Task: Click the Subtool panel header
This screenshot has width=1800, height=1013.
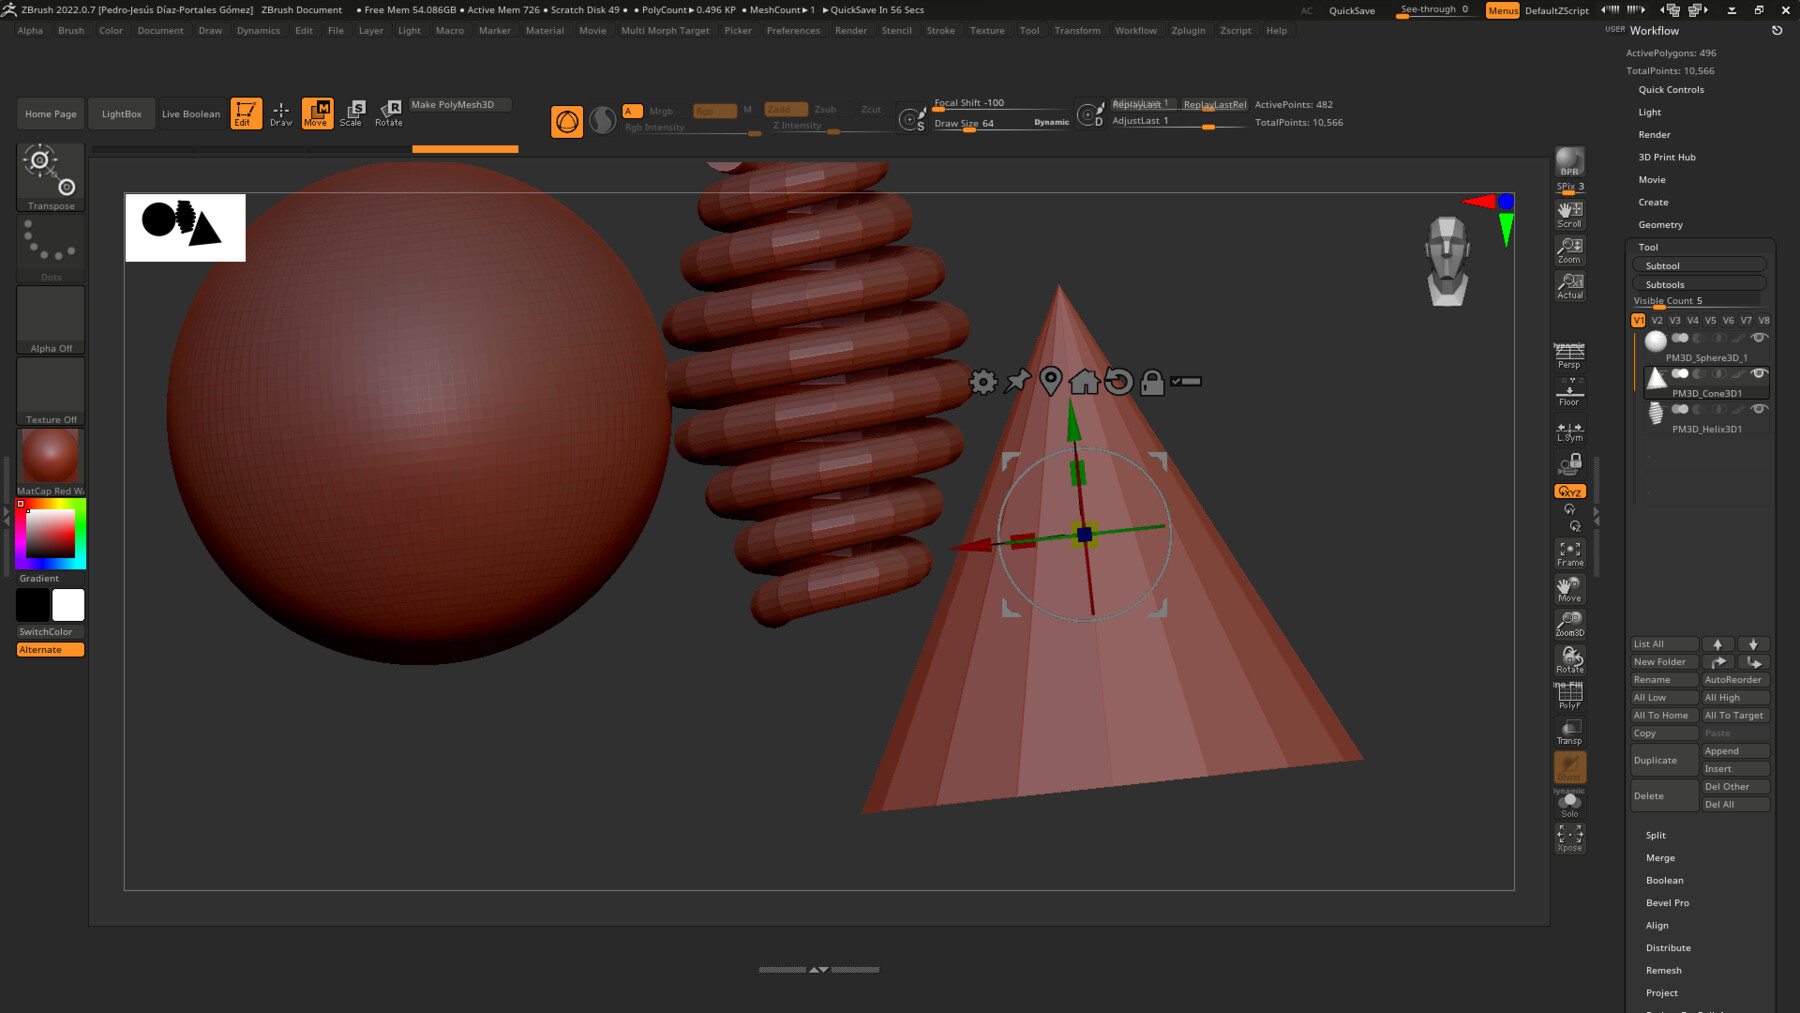Action: pos(1699,264)
